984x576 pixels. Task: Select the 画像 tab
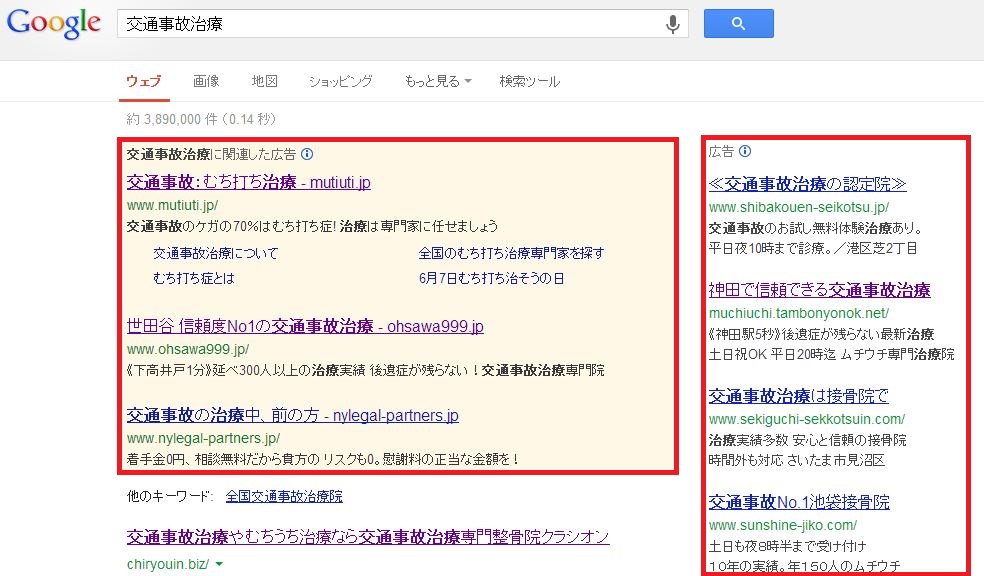point(206,82)
